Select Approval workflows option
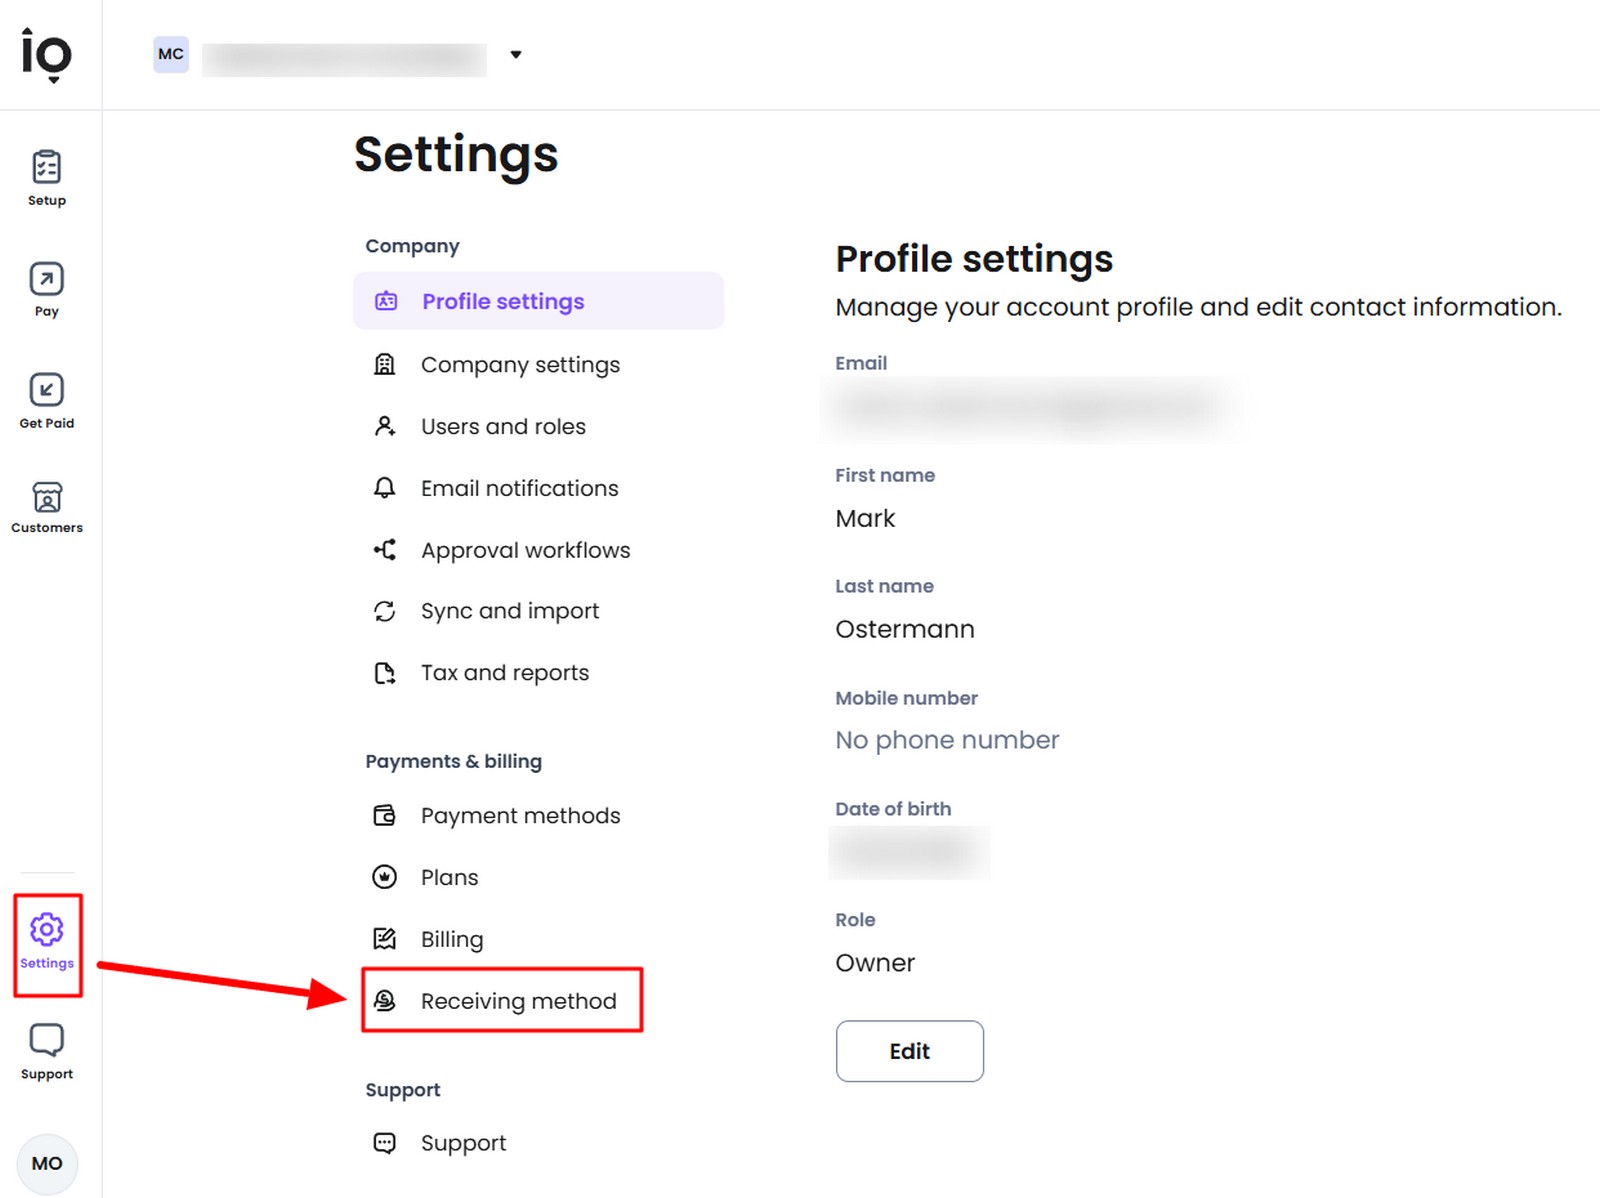 tap(525, 550)
